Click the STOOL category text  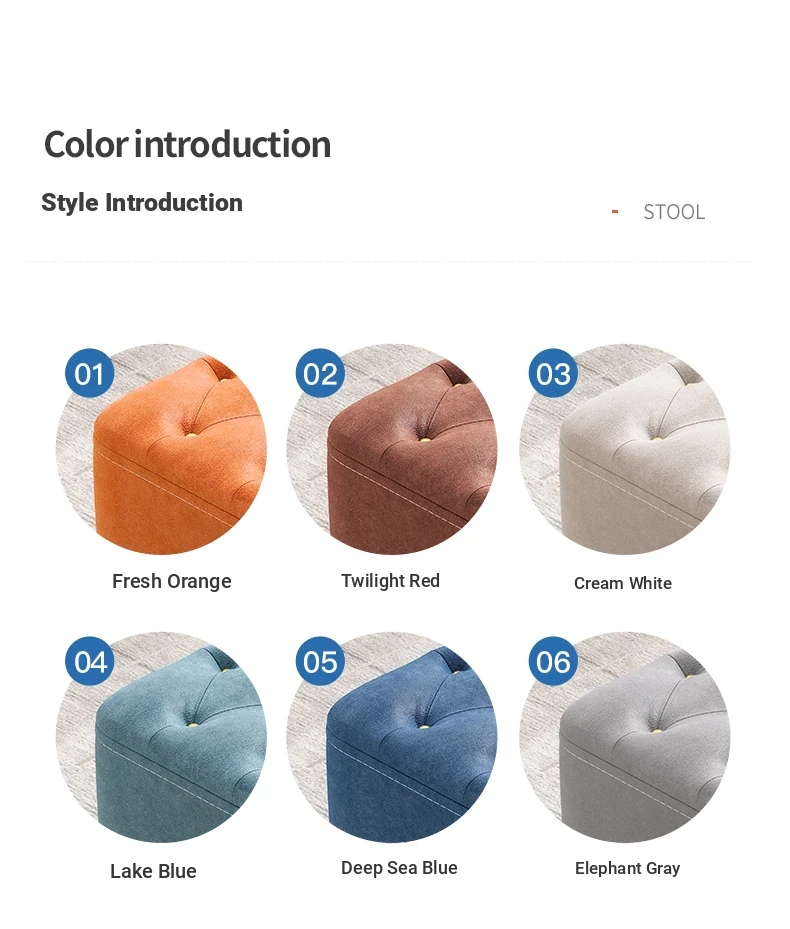pyautogui.click(x=674, y=212)
